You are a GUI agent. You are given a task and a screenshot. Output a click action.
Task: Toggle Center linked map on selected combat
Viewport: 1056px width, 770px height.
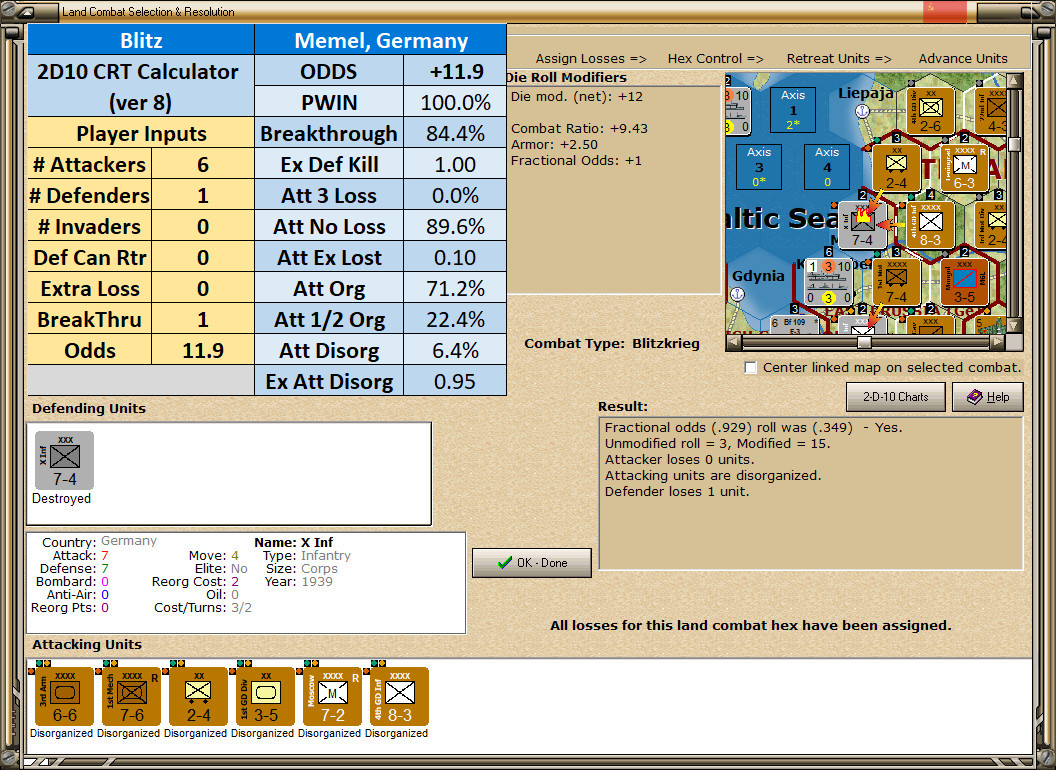tap(750, 368)
